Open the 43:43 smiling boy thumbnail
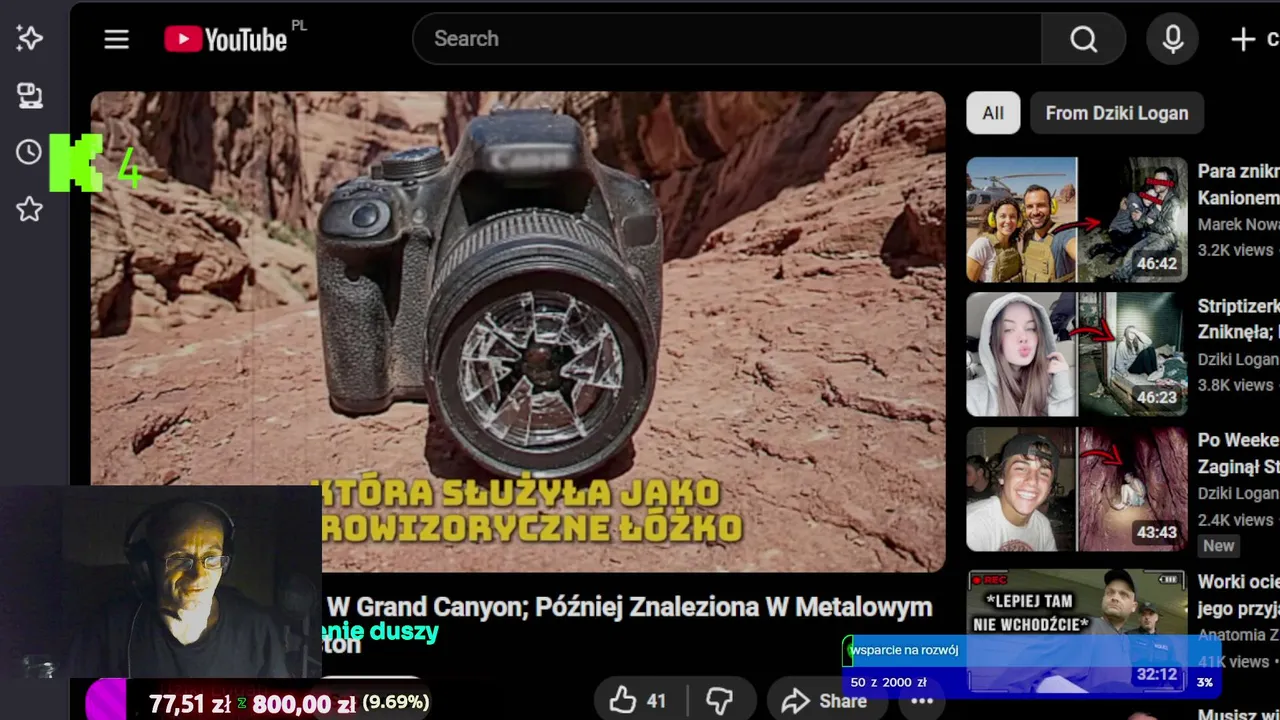This screenshot has height=720, width=1280. click(1077, 489)
